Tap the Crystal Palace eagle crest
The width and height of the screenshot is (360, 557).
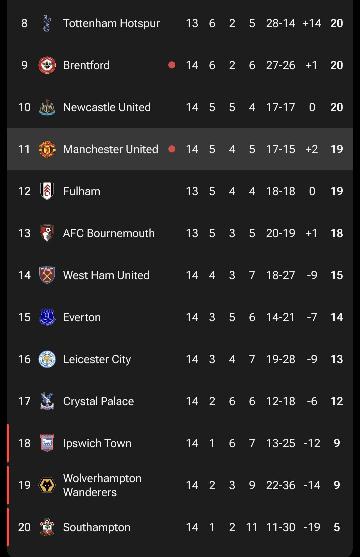pos(47,401)
